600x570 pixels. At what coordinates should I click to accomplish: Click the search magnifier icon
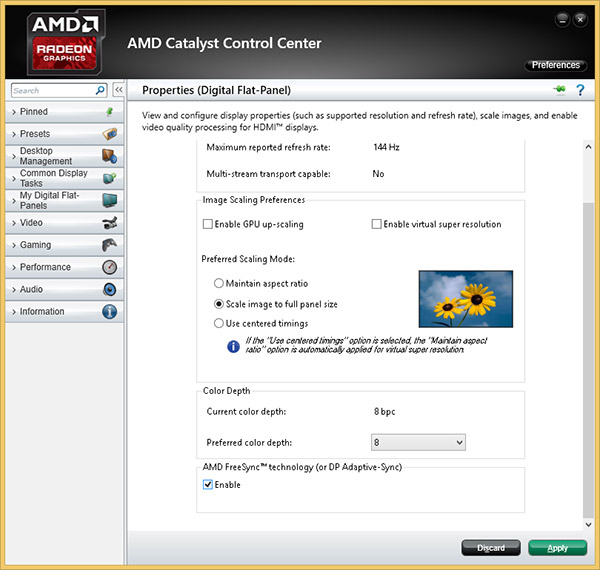click(99, 90)
